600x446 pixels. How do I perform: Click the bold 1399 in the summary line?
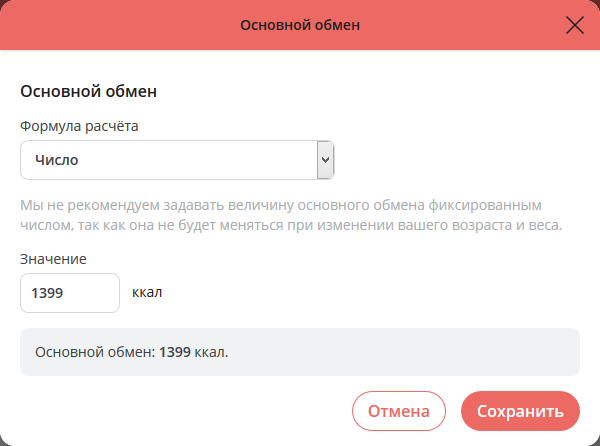(175, 352)
